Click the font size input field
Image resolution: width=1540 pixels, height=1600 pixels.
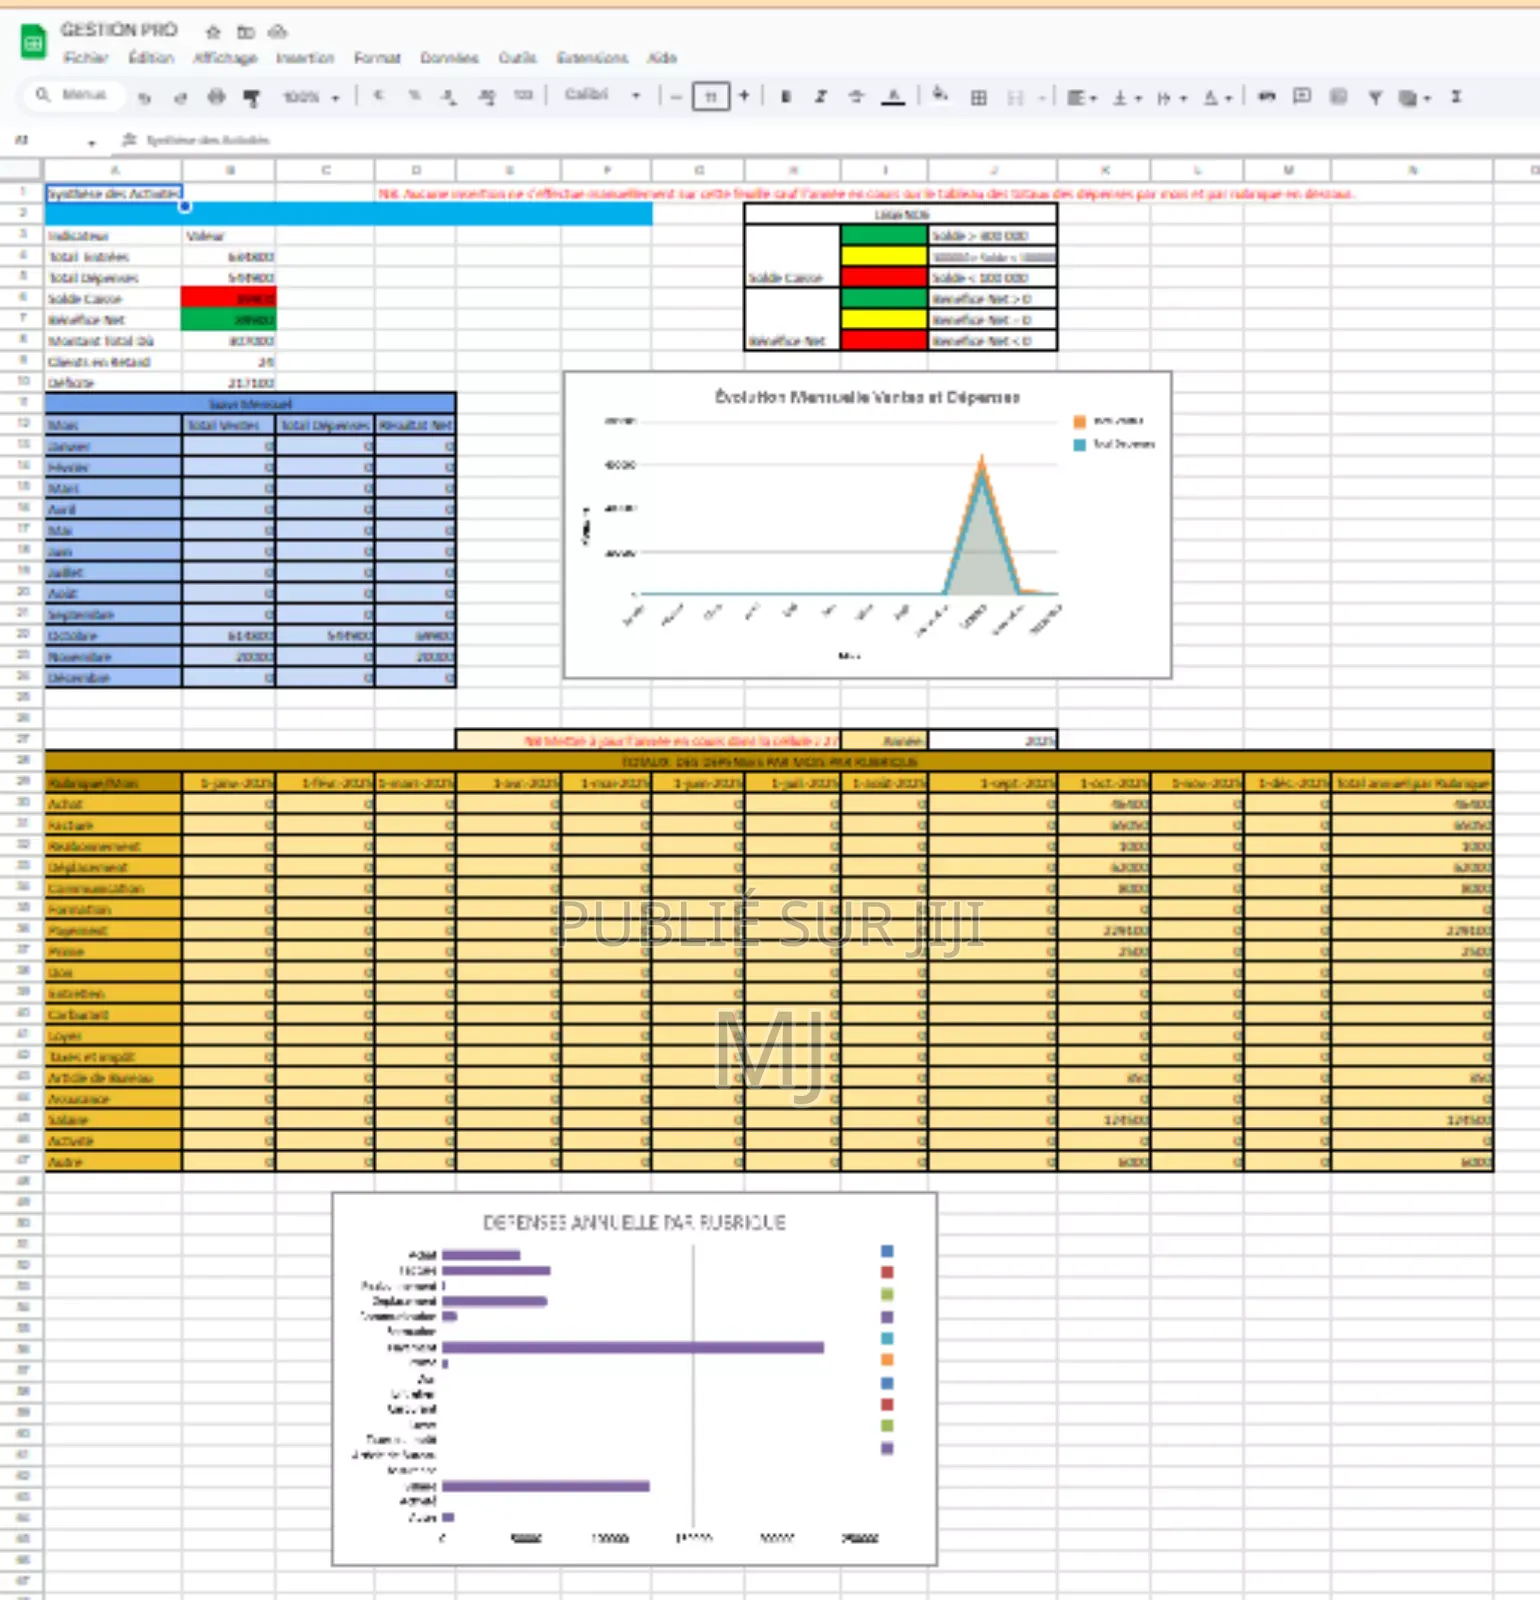pyautogui.click(x=710, y=97)
